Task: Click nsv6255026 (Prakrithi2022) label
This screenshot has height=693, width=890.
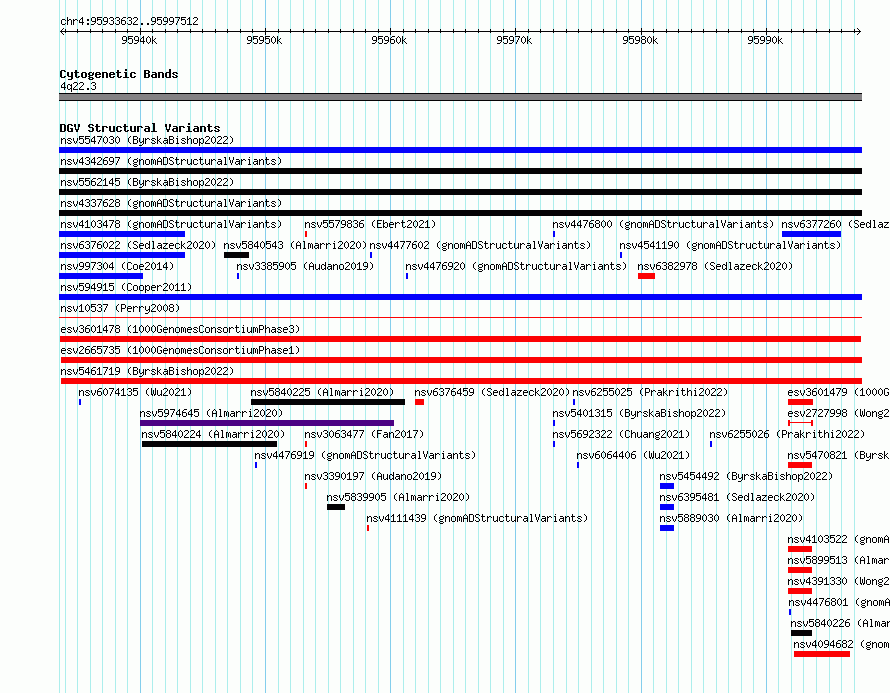Action: click(787, 434)
